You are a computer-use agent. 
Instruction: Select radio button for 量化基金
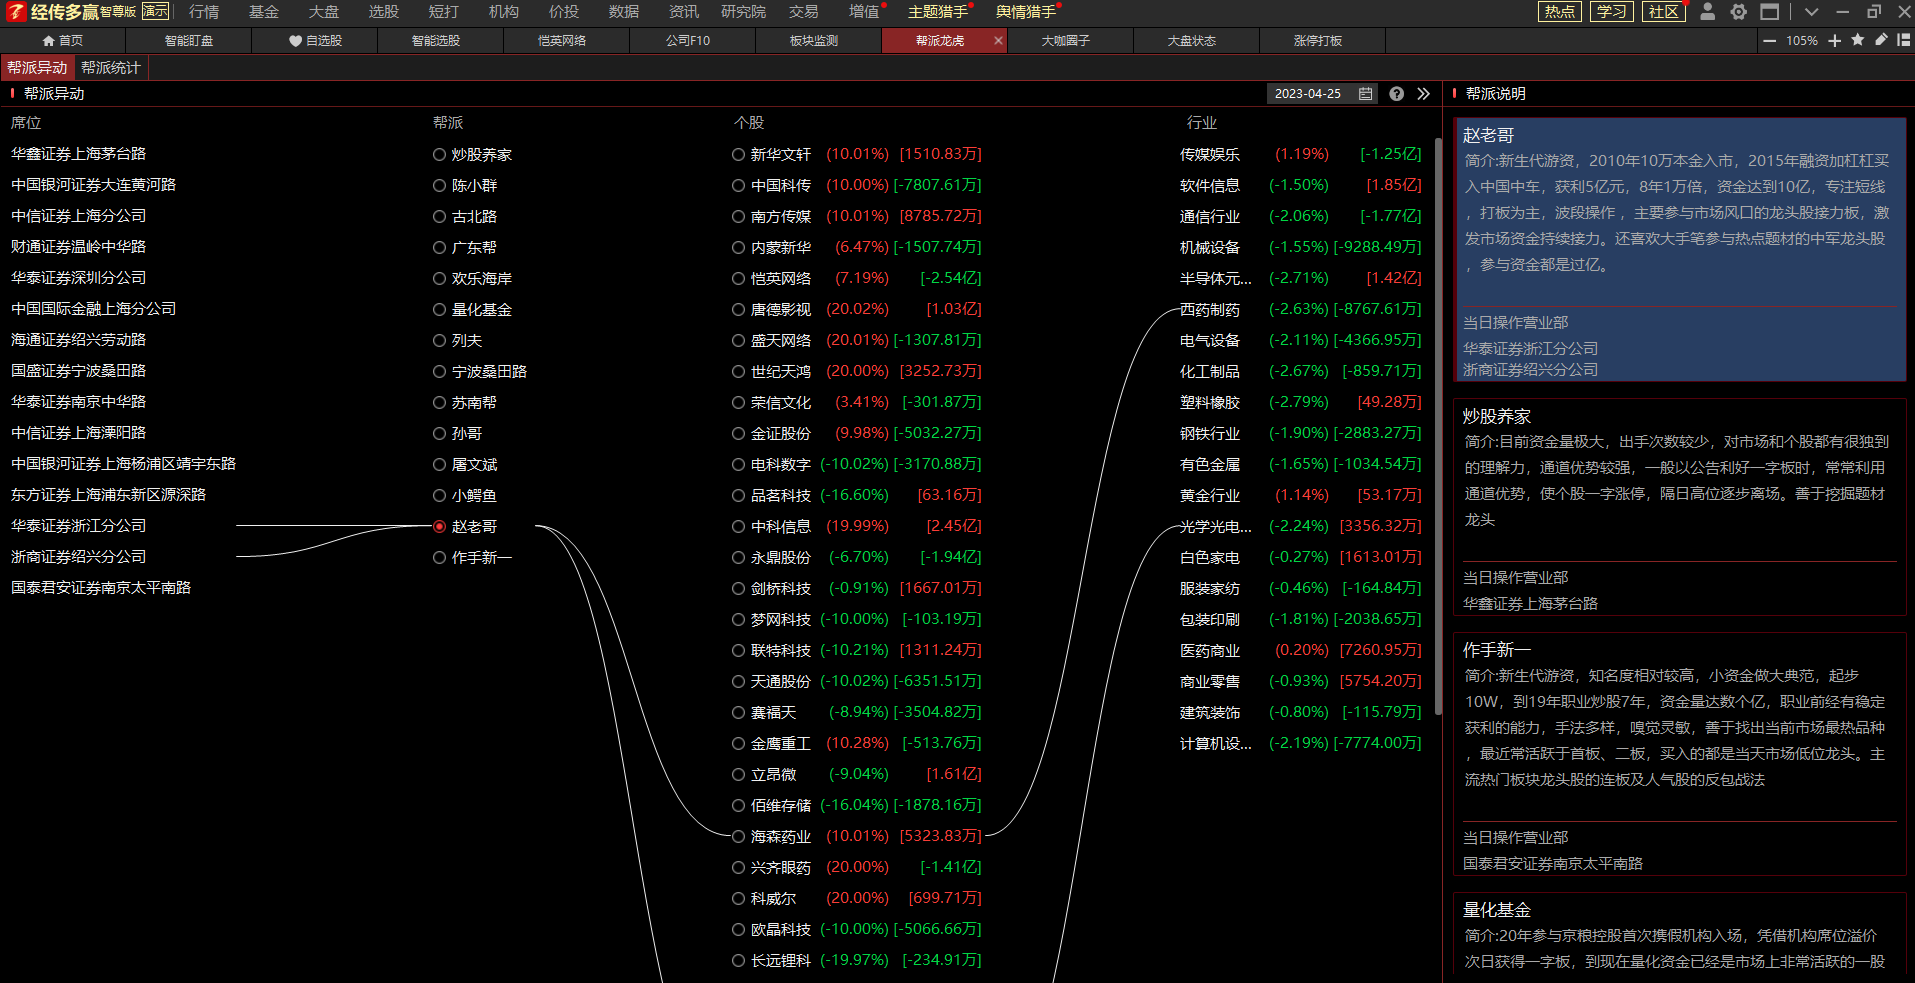439,309
